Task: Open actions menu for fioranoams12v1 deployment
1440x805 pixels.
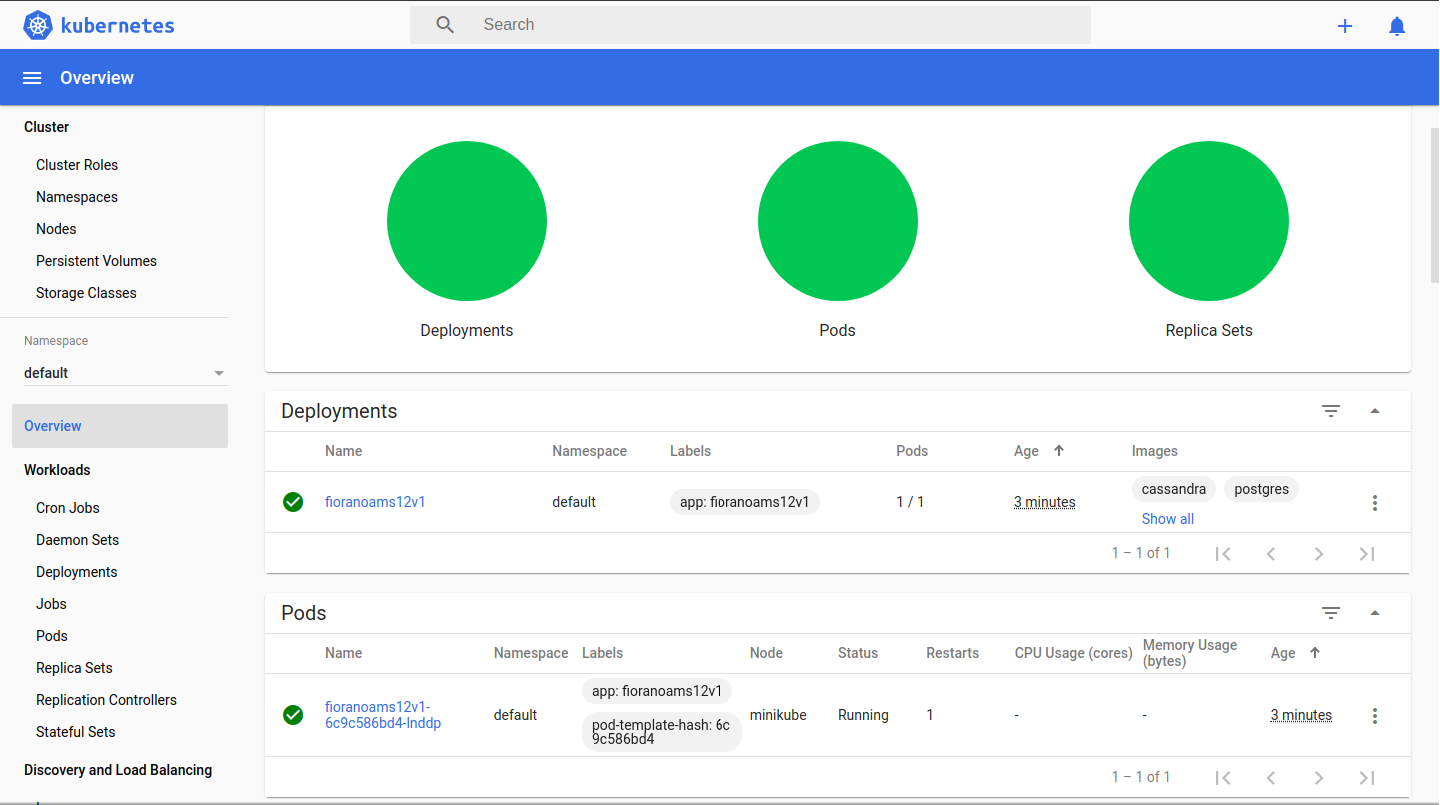Action: pos(1375,503)
